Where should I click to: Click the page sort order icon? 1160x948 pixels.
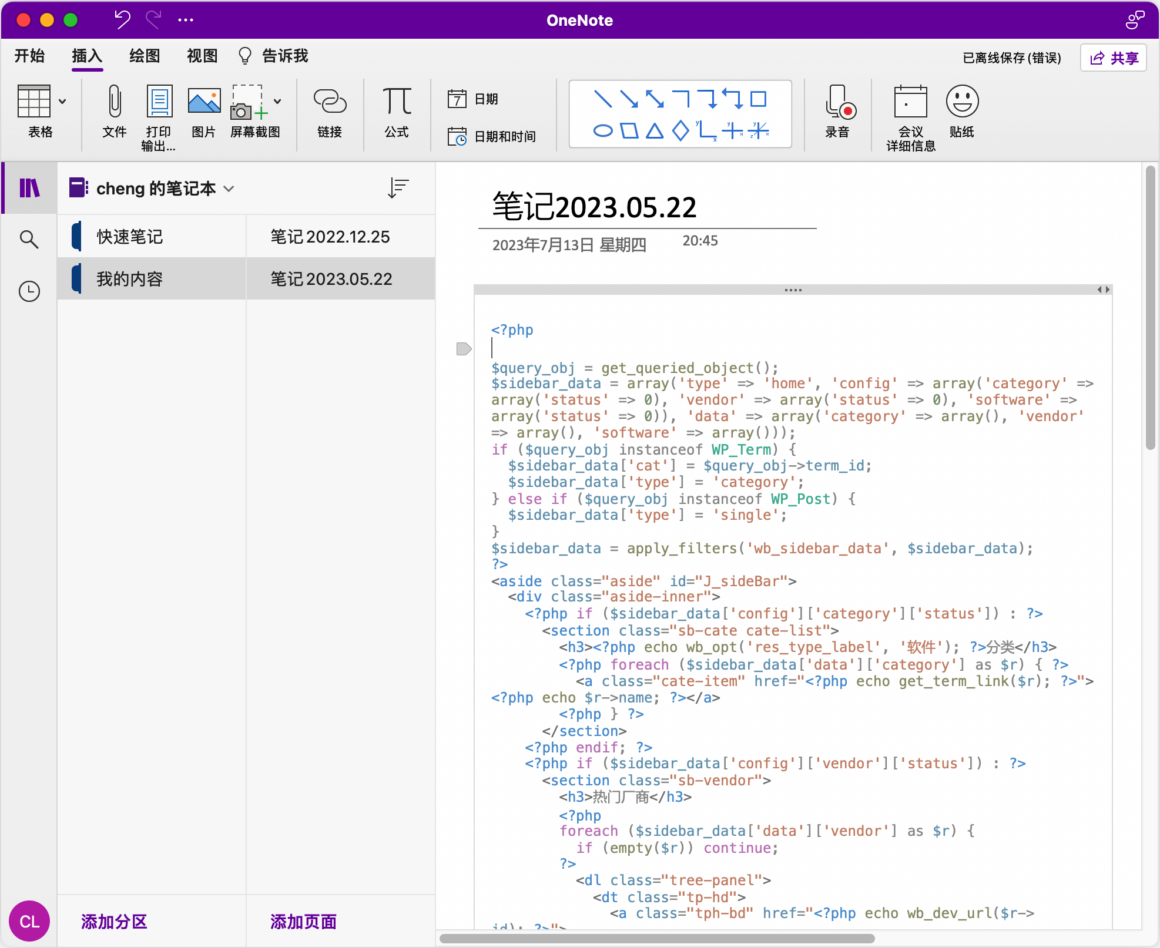coord(398,188)
